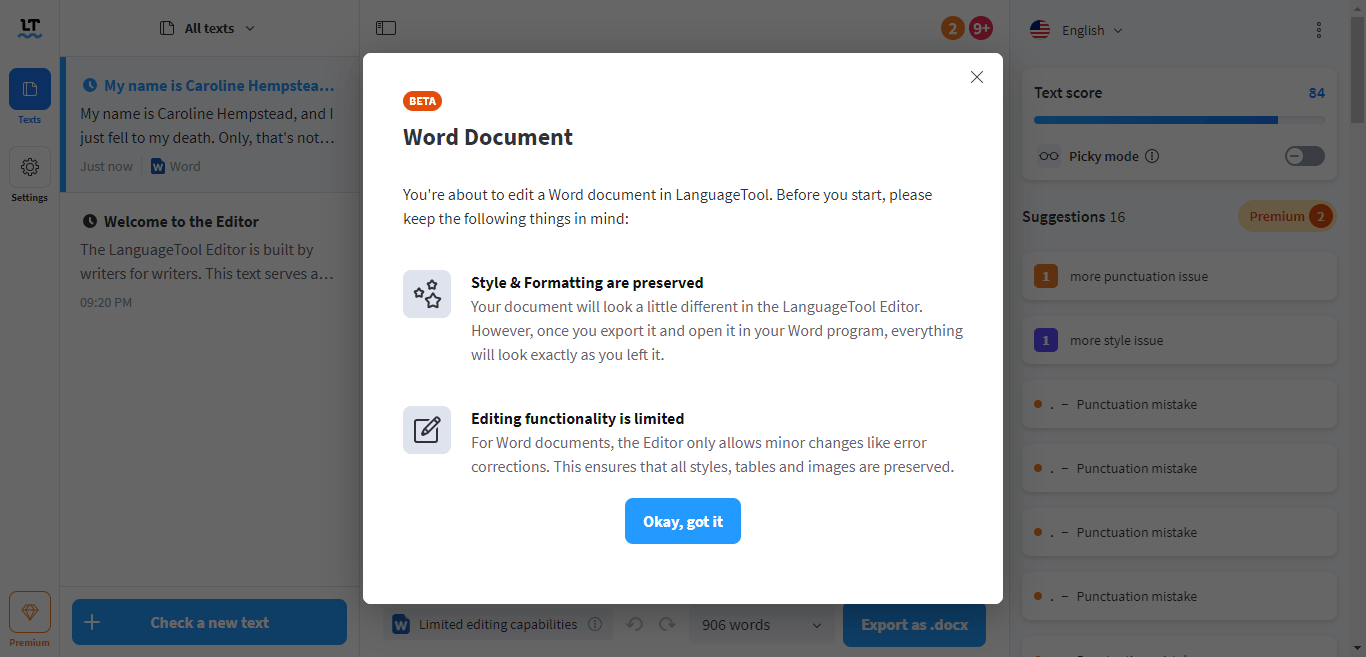The width and height of the screenshot is (1366, 657).
Task: Click the info icon beside Limited editing capabilities
Action: pyautogui.click(x=596, y=623)
